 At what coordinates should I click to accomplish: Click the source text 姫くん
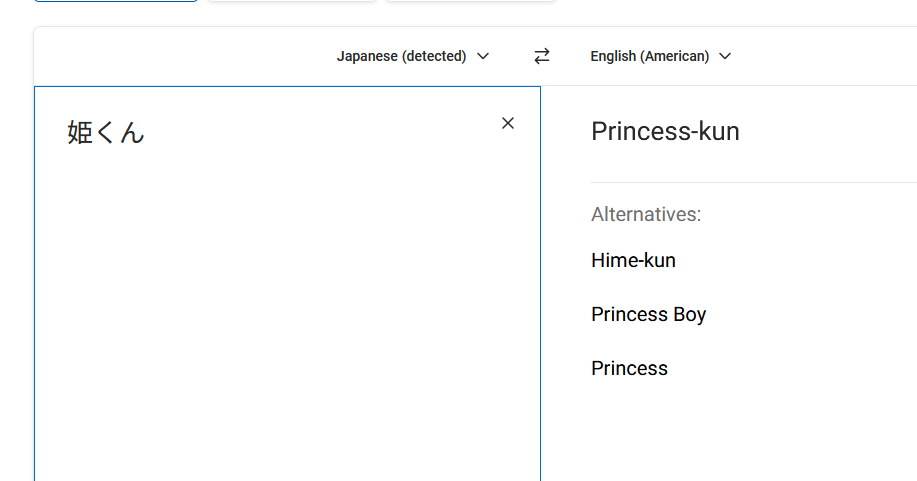click(105, 132)
